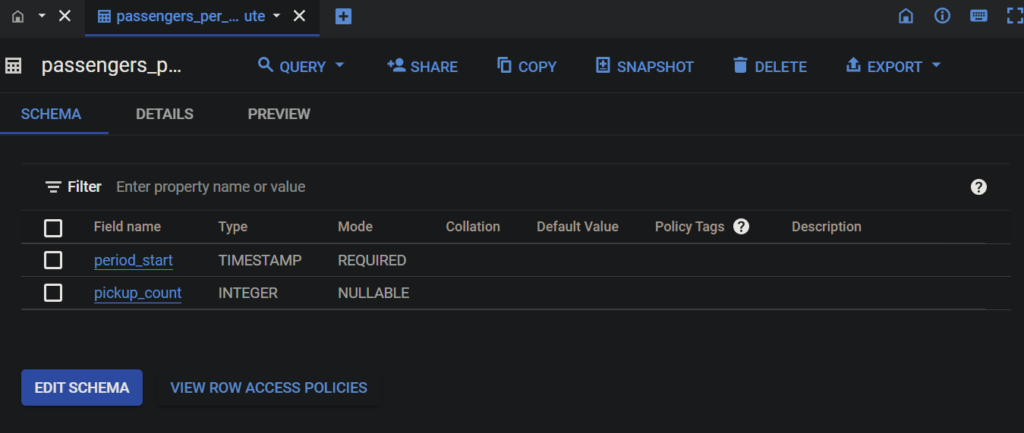This screenshot has height=433, width=1024.
Task: Click the info icon in top-right
Action: pyautogui.click(x=942, y=17)
